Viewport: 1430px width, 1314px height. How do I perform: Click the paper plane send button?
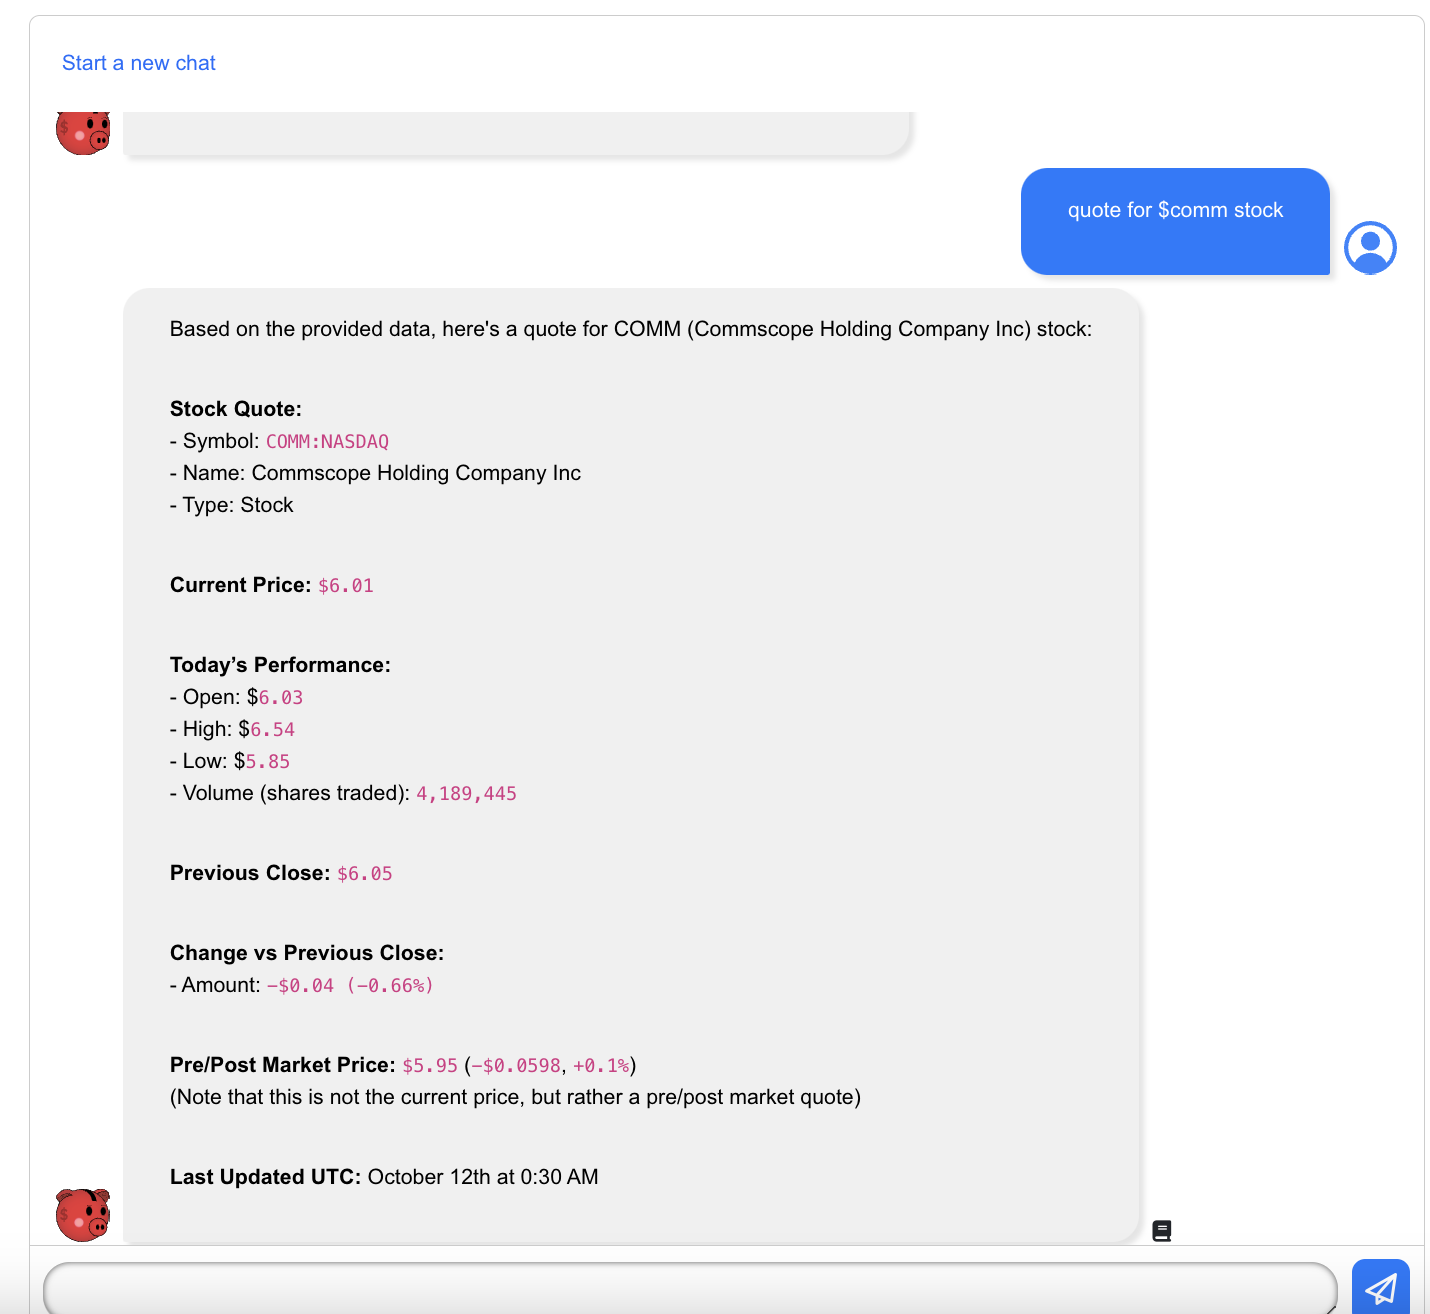(x=1380, y=1288)
